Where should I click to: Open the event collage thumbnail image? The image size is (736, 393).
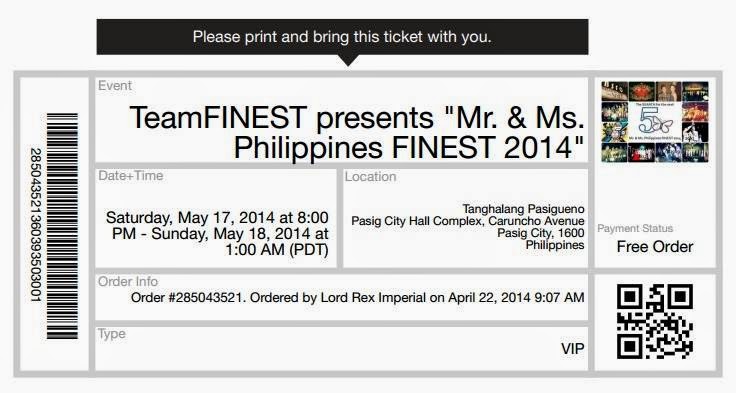[655, 122]
